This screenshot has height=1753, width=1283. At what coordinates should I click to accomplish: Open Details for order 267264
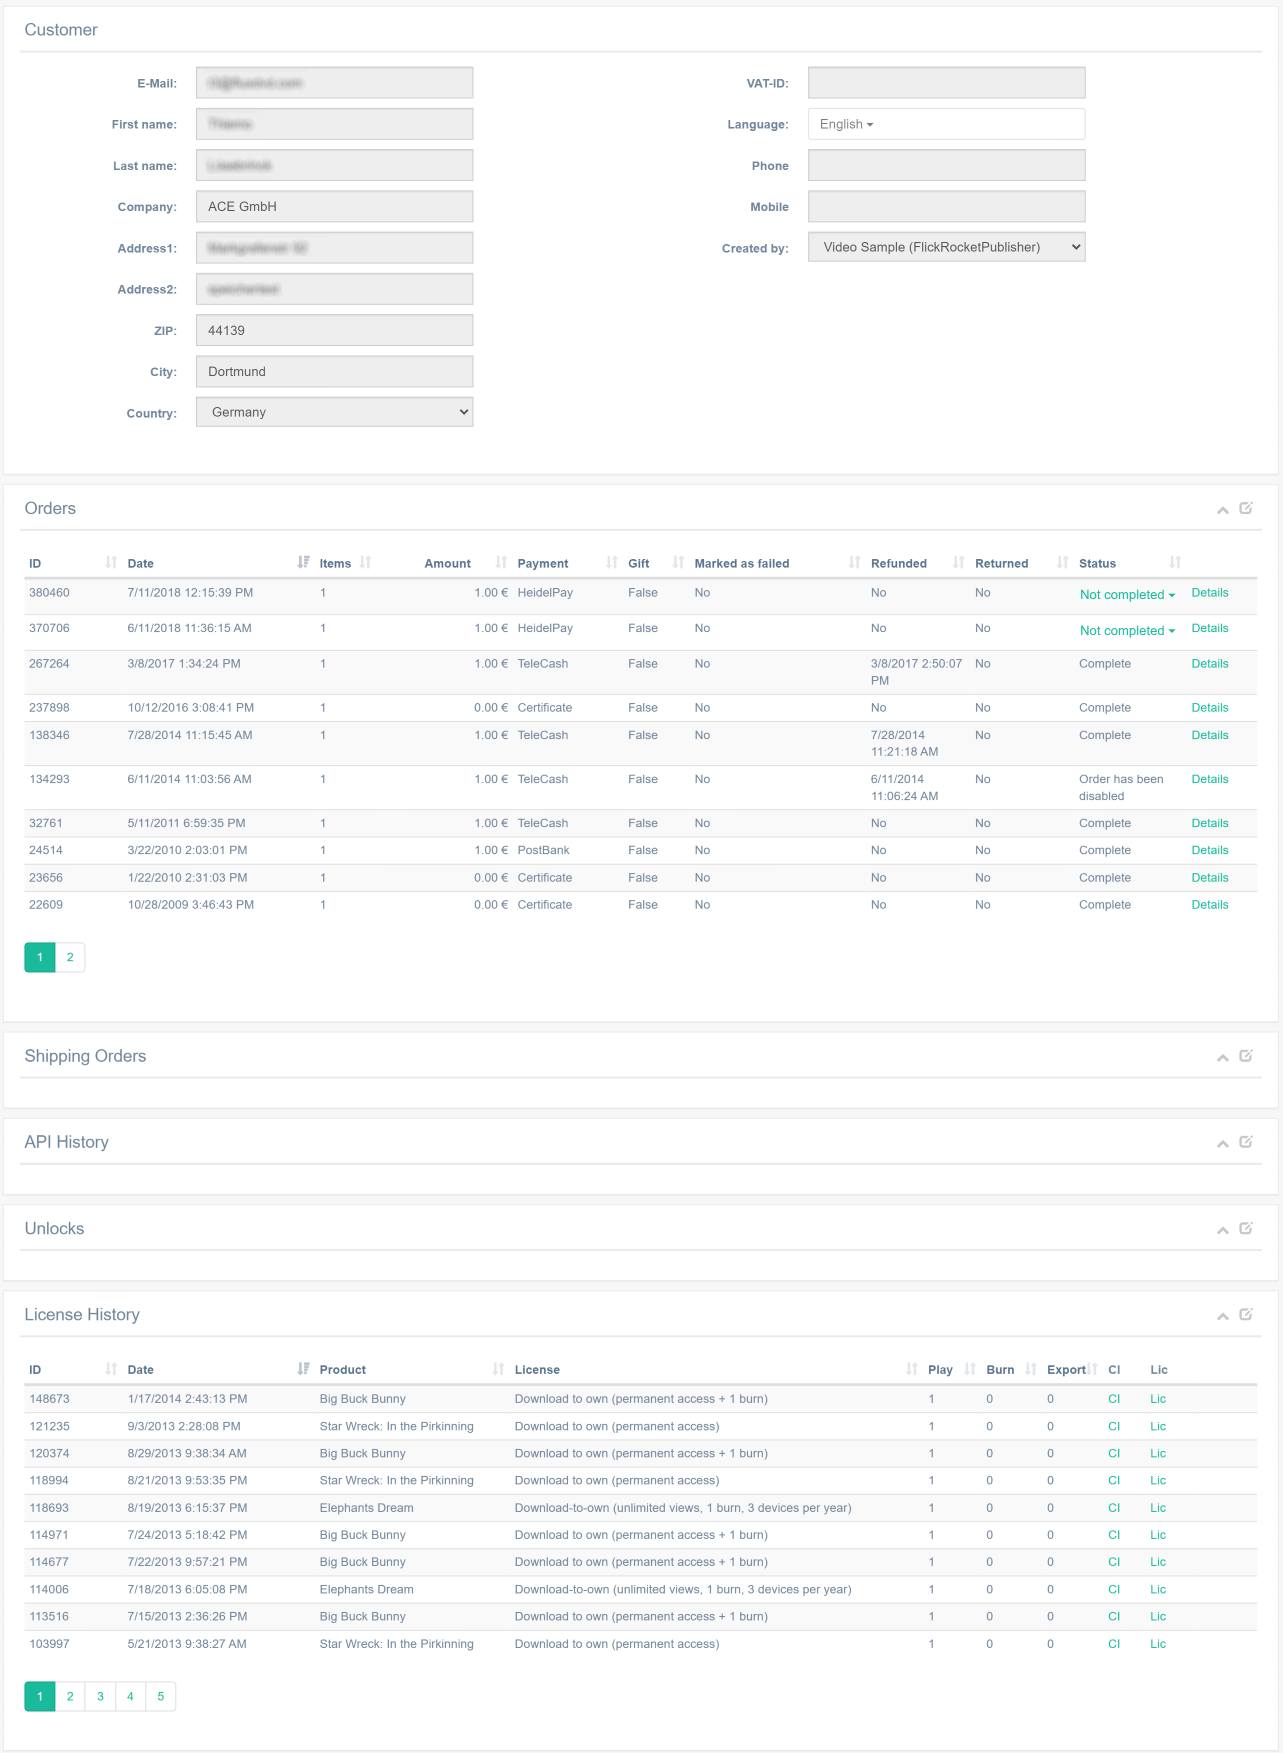click(x=1209, y=664)
